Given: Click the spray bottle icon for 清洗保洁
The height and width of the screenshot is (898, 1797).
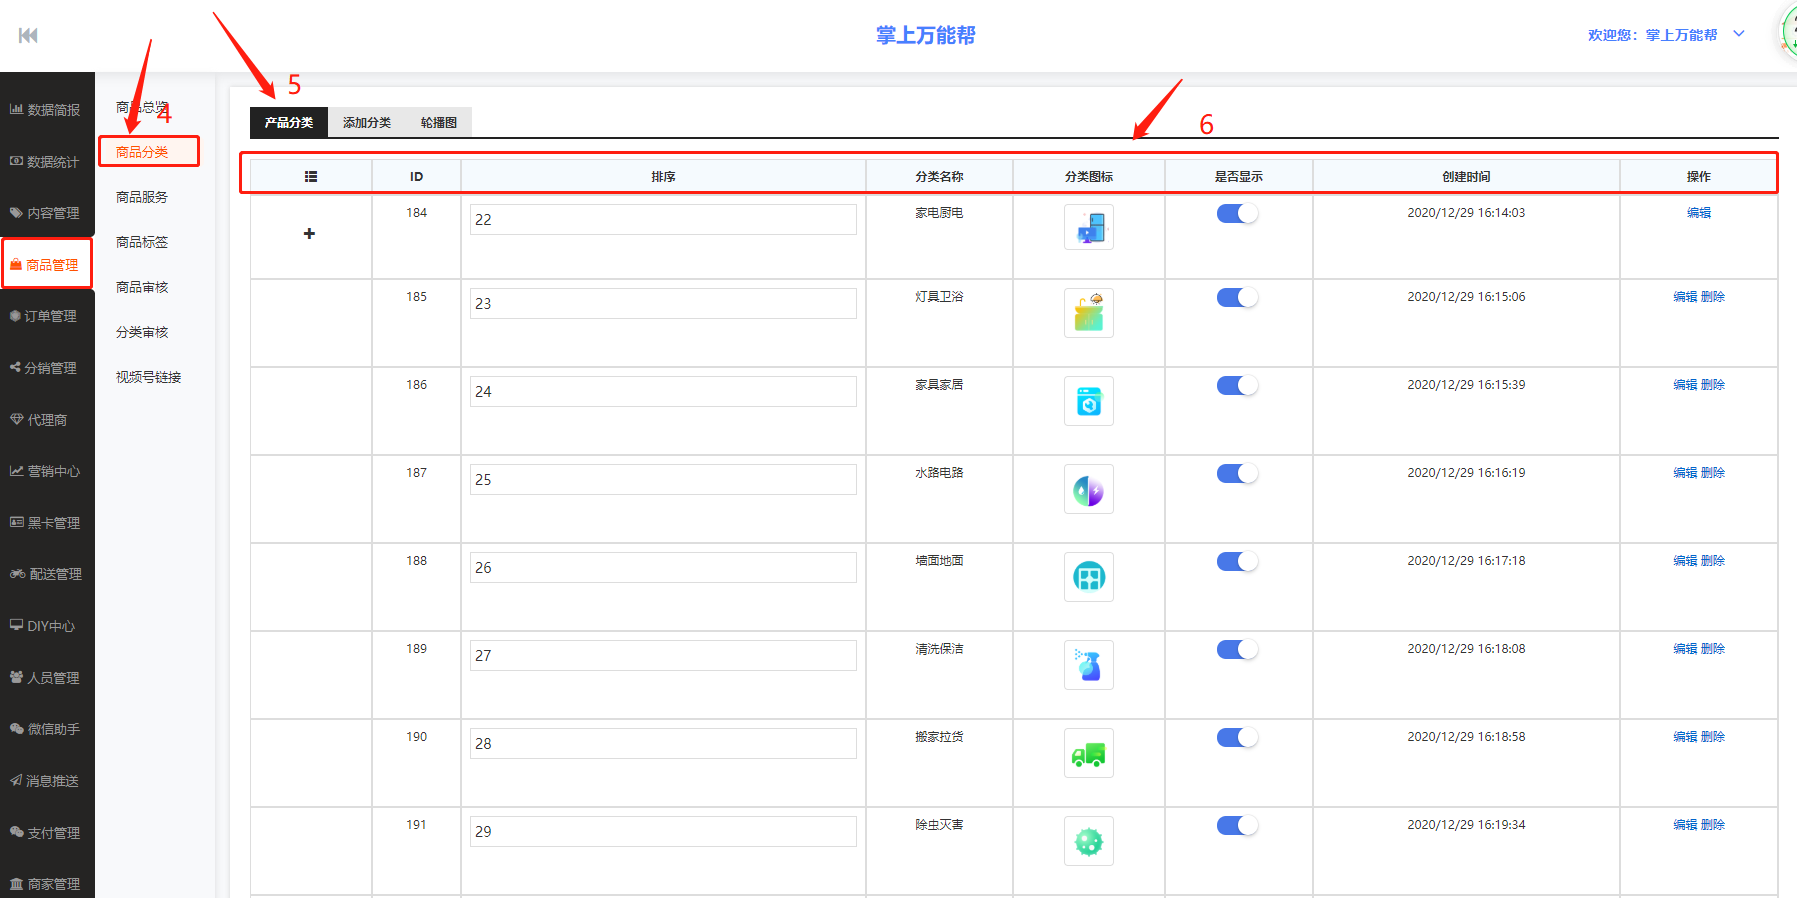Looking at the screenshot, I should click(x=1088, y=666).
